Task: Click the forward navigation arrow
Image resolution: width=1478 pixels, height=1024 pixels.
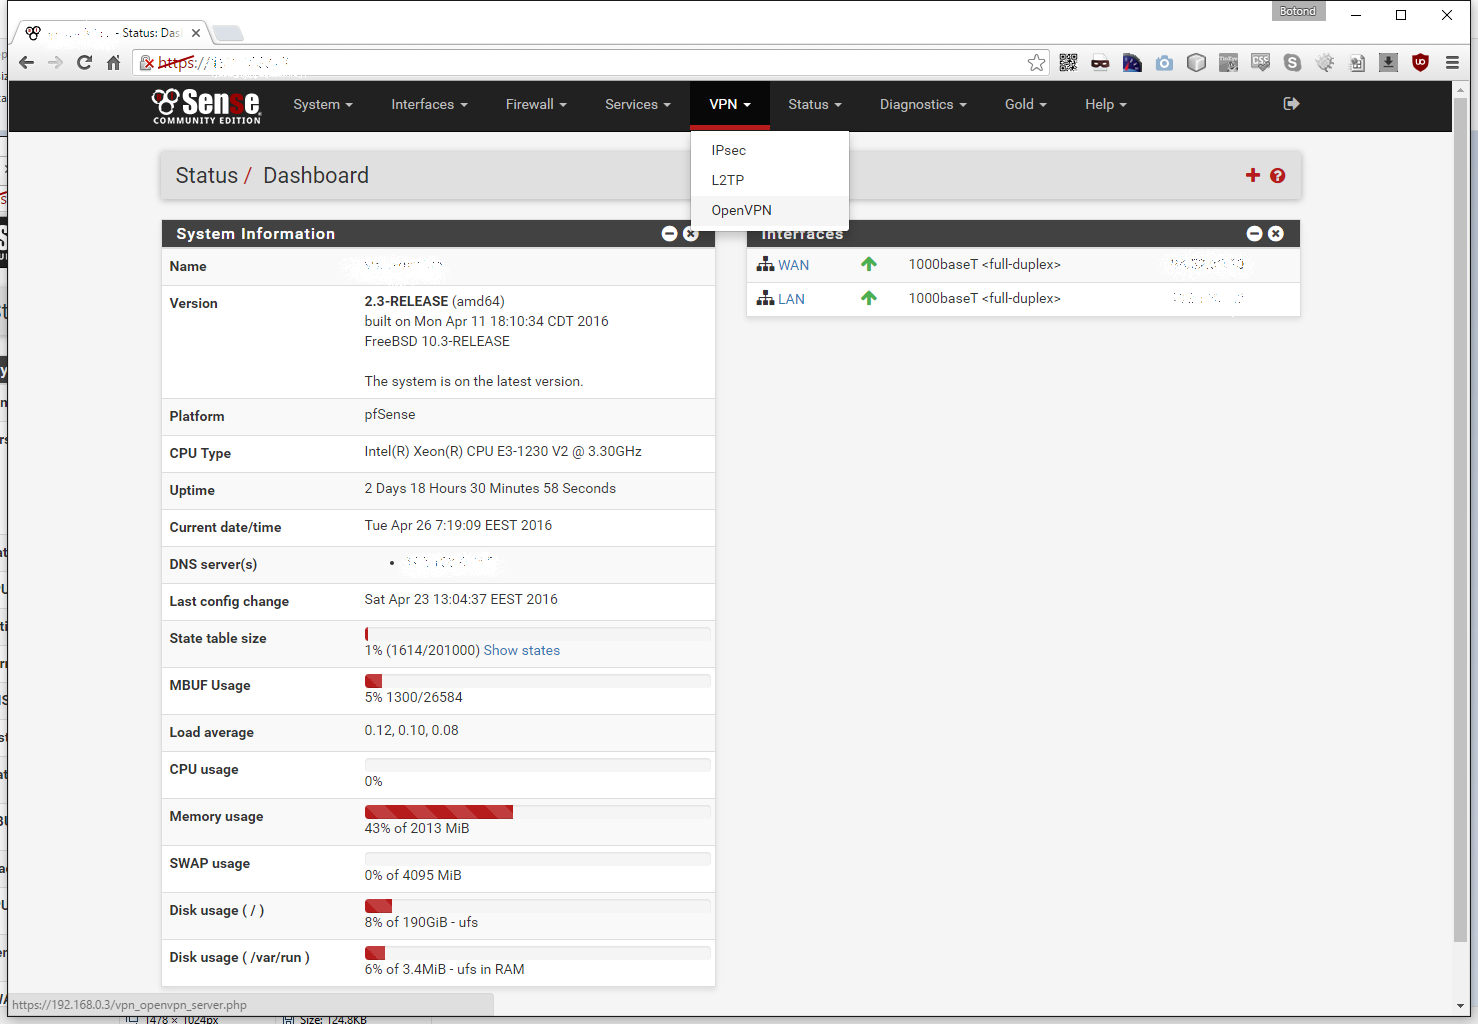Action: click(x=55, y=63)
